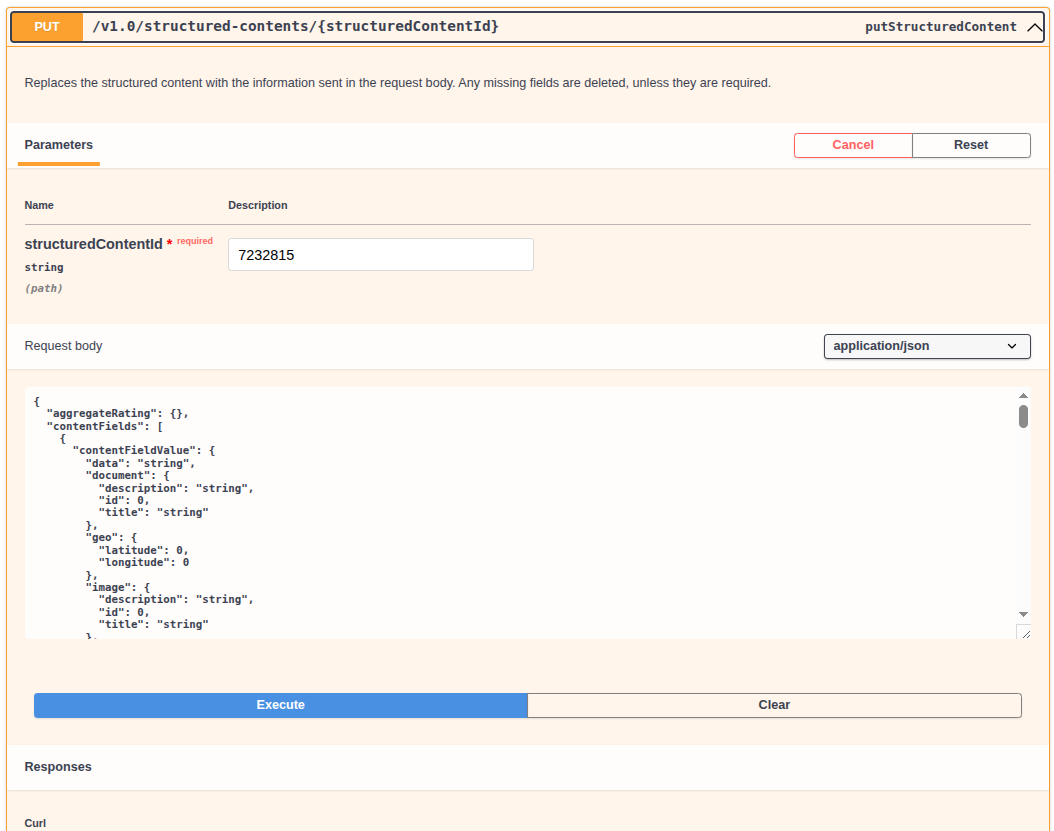Click the Request body label
Viewport: 1054px width, 831px height.
(x=63, y=346)
